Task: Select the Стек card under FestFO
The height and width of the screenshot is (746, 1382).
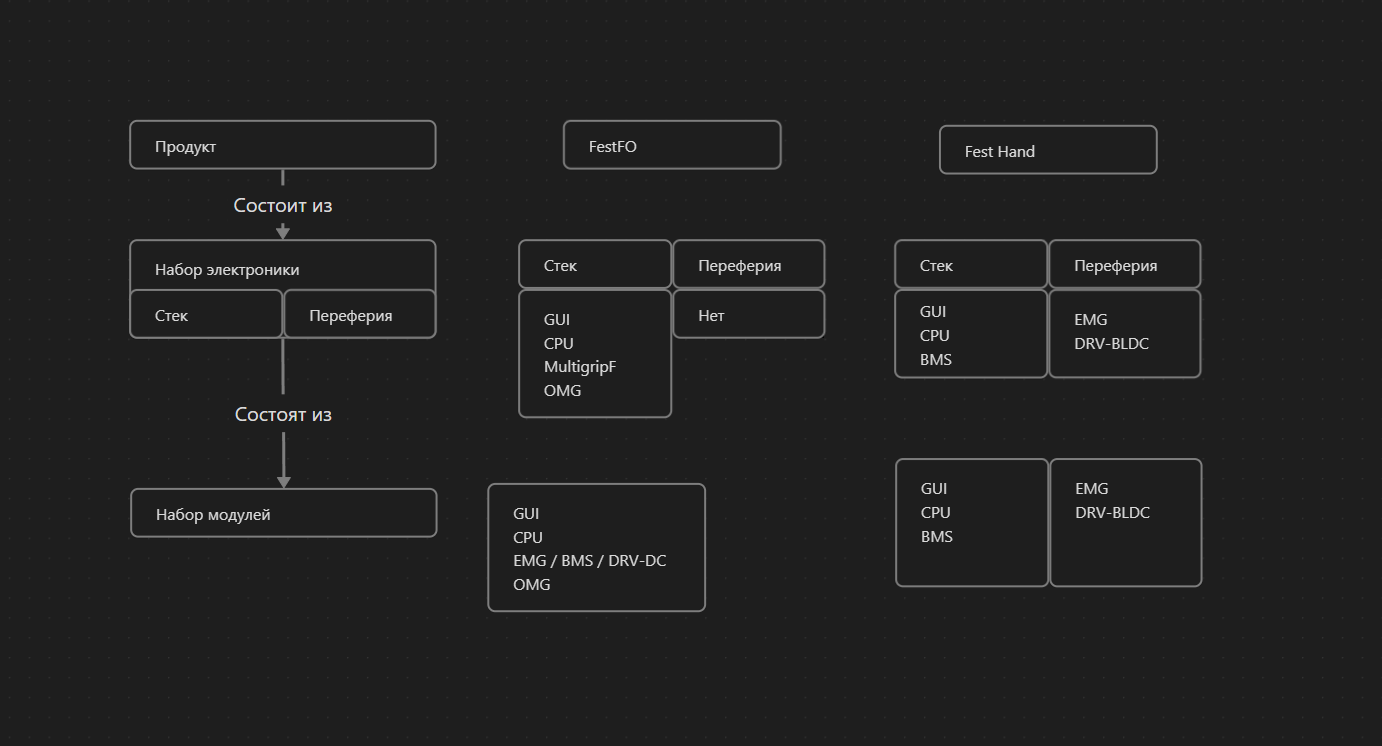Action: [x=595, y=265]
